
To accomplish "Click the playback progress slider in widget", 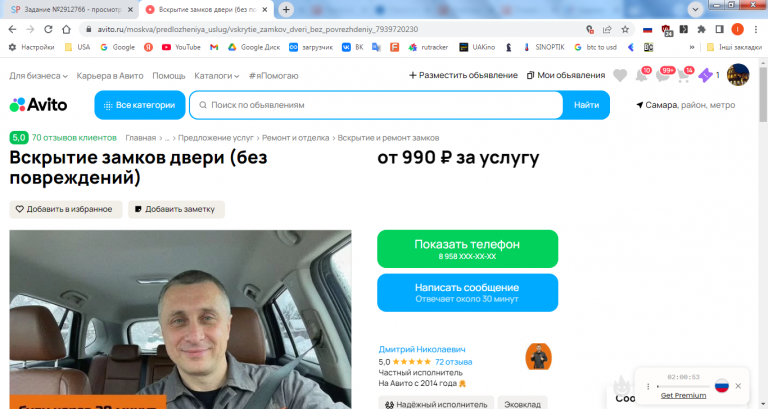I will click(x=683, y=386).
